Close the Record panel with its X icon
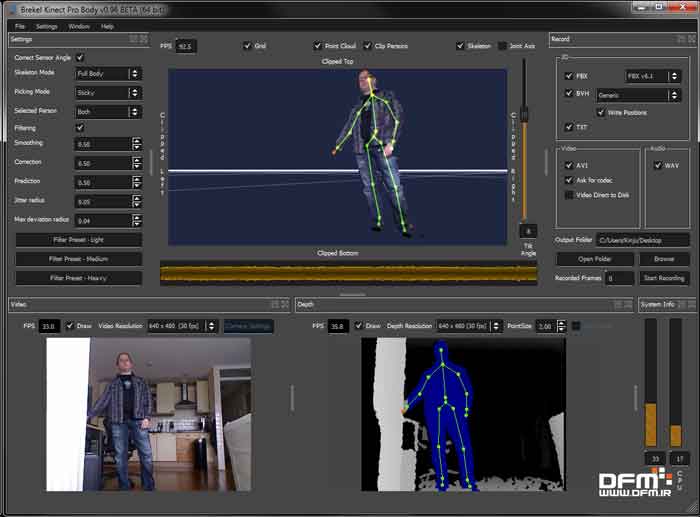 point(692,39)
